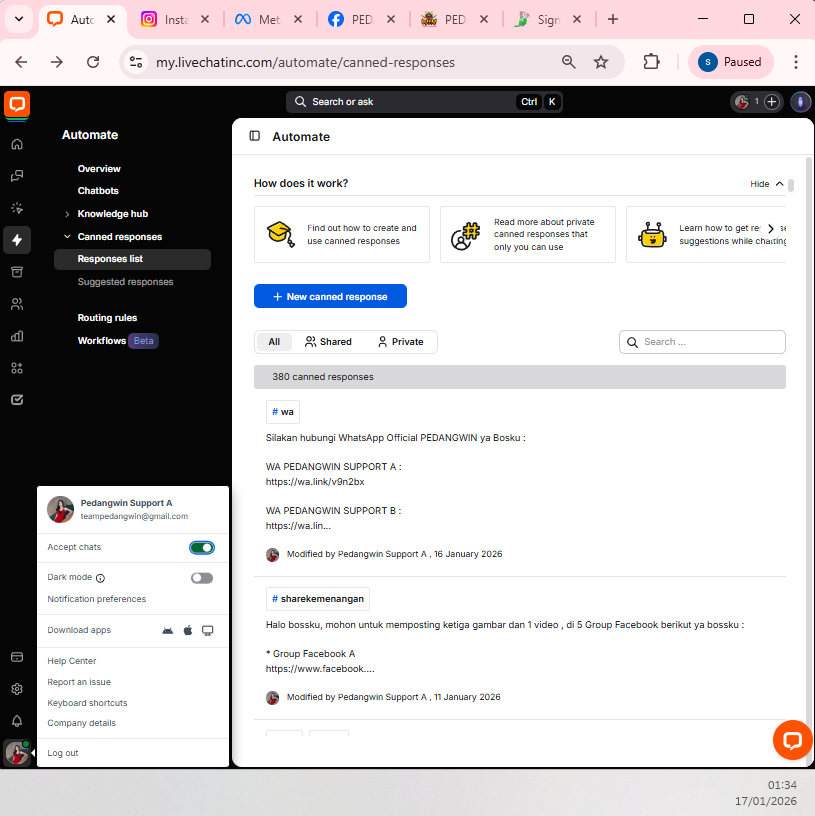Open Chats icon in left sidebar
Viewport: 815px width, 816px height.
click(17, 176)
